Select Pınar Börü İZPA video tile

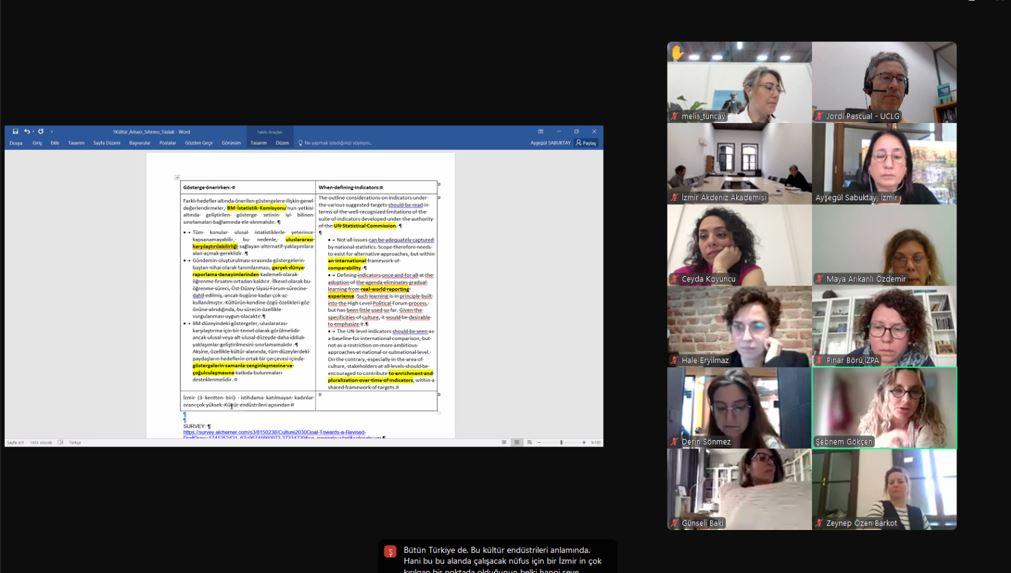[x=884, y=326]
